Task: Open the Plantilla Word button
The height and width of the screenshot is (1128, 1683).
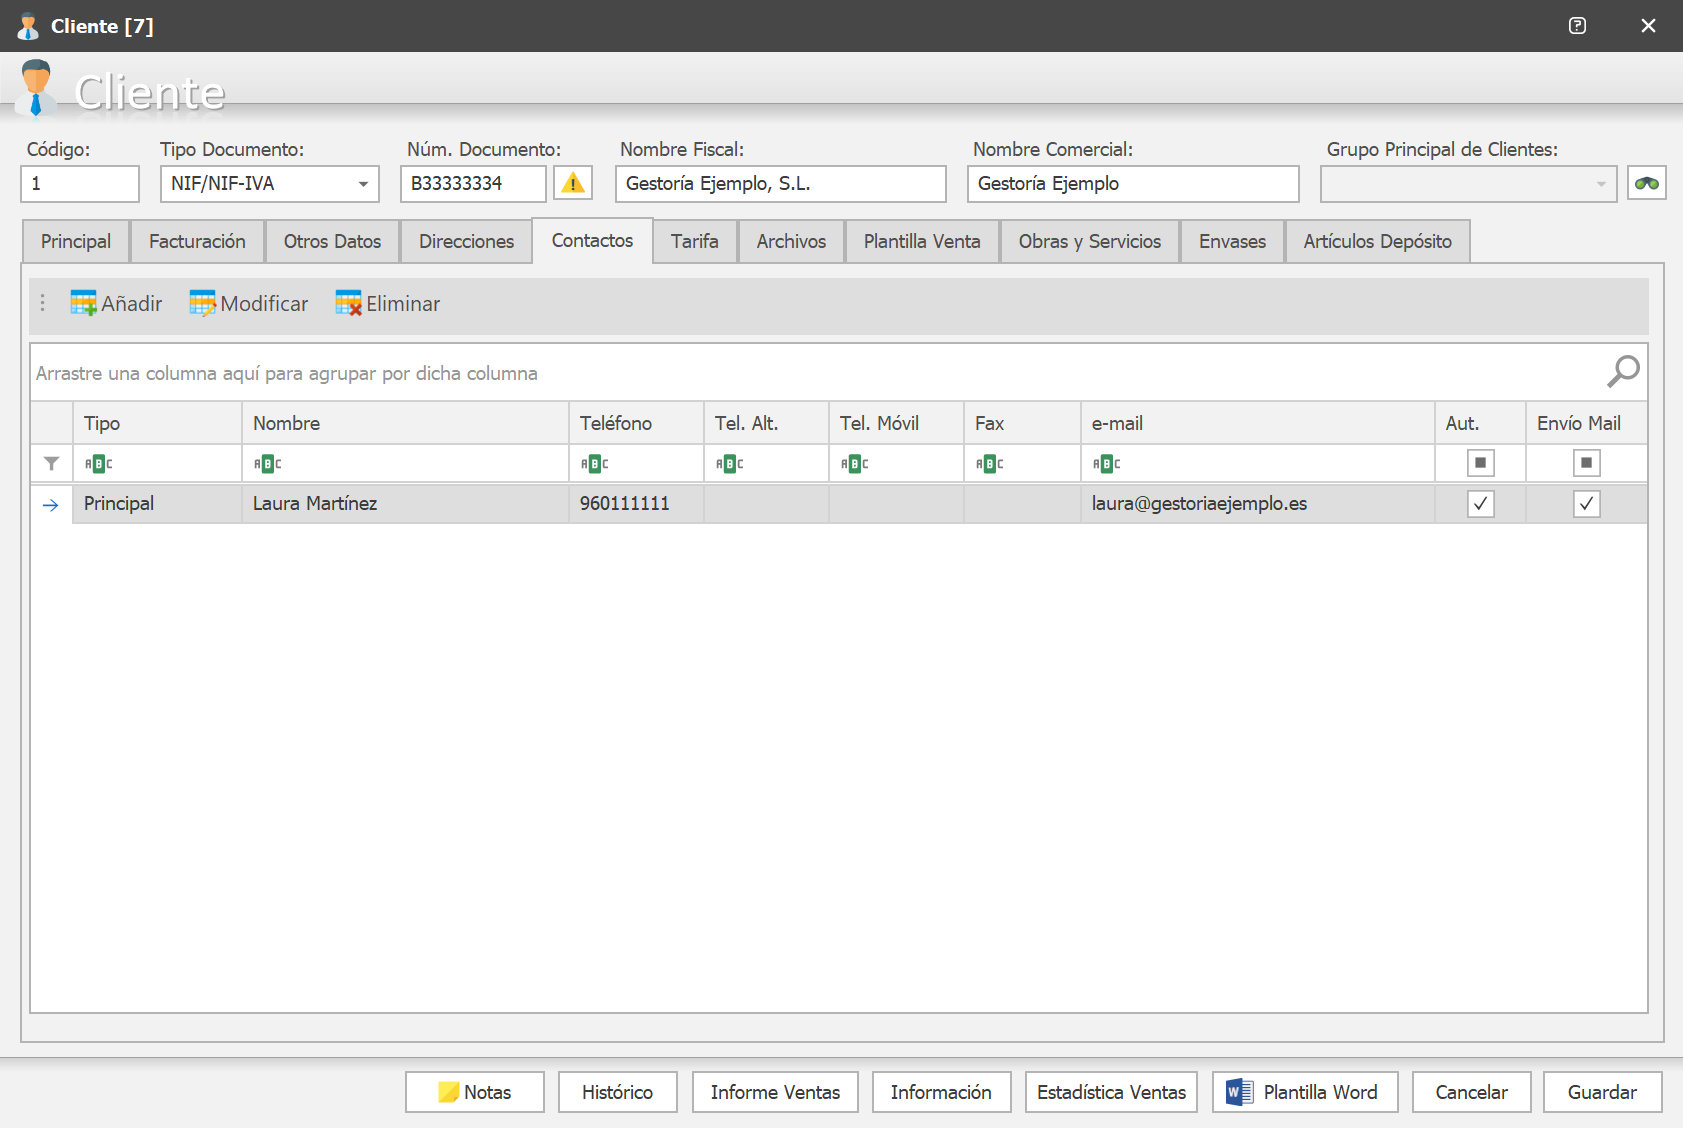Action: tap(1305, 1092)
